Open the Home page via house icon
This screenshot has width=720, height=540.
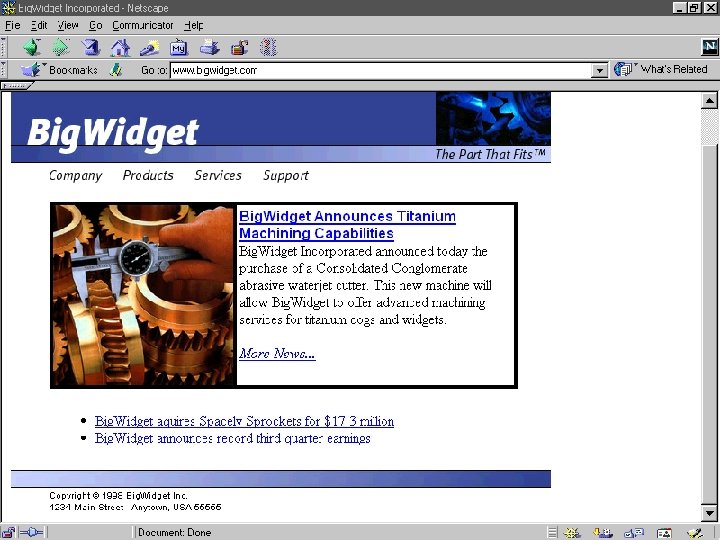120,47
